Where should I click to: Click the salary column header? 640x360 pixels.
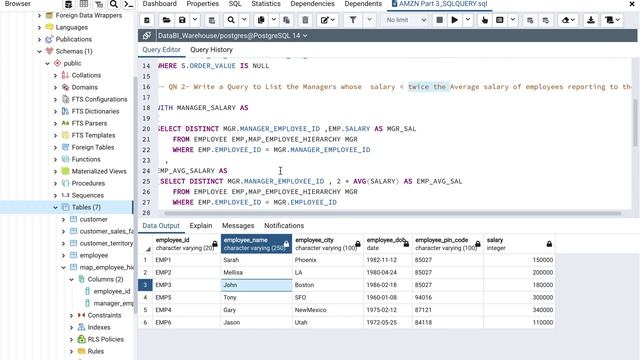click(x=519, y=244)
